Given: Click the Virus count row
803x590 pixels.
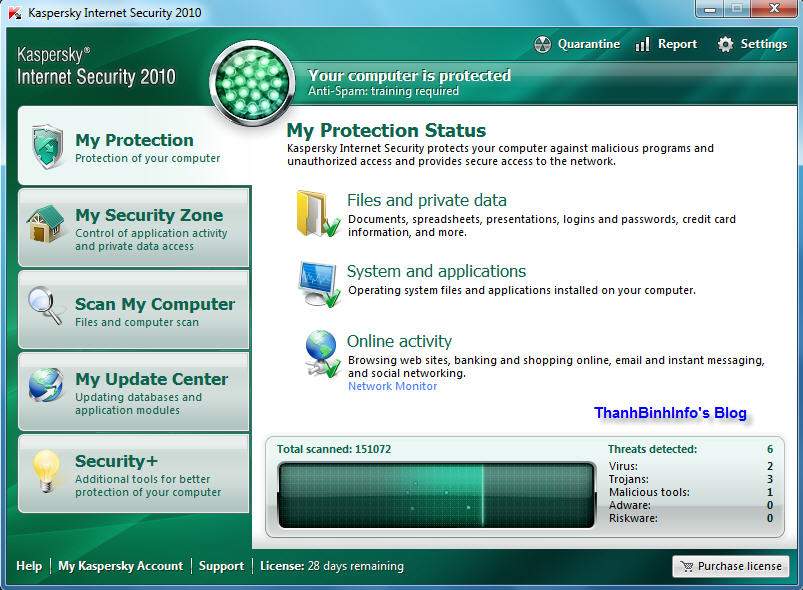Looking at the screenshot, I should pyautogui.click(x=691, y=466).
